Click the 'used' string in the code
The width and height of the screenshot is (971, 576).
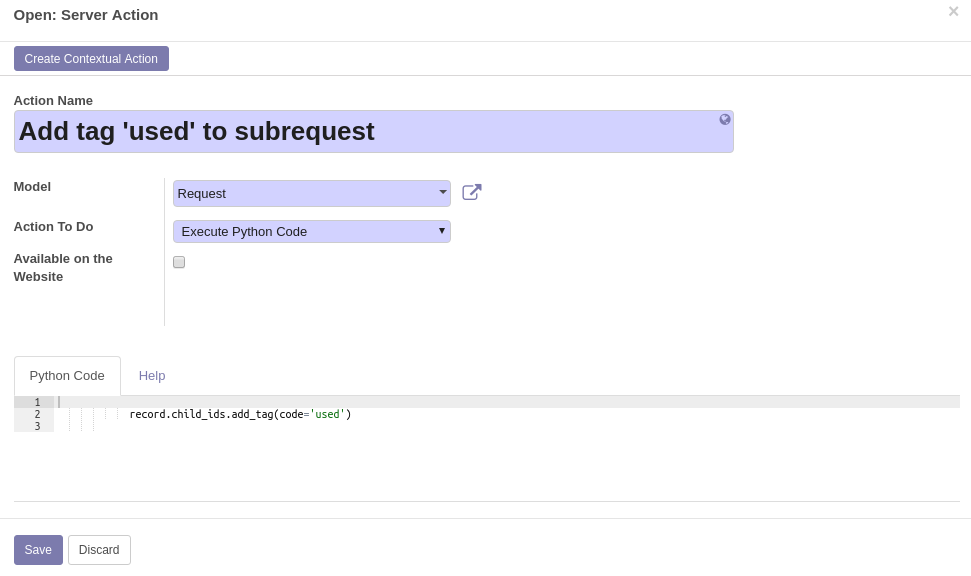[328, 414]
